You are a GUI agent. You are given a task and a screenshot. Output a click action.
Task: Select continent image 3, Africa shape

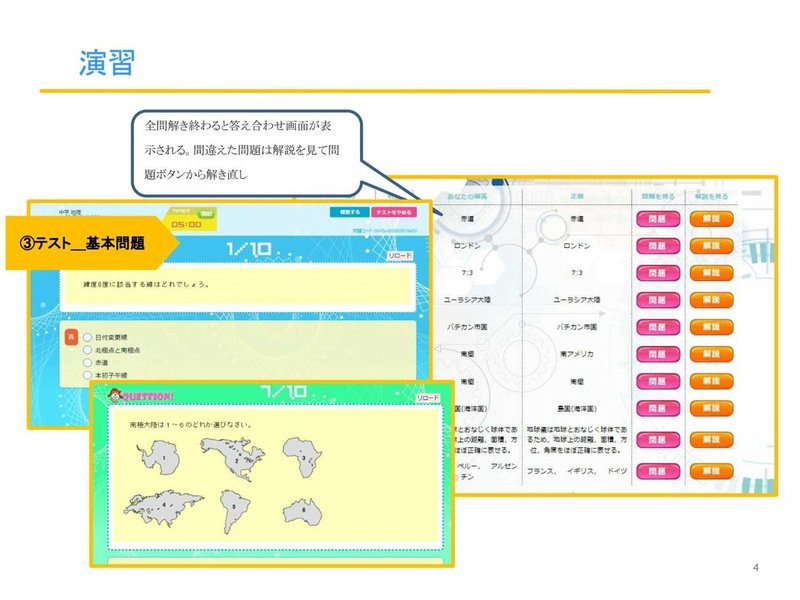[x=303, y=457]
